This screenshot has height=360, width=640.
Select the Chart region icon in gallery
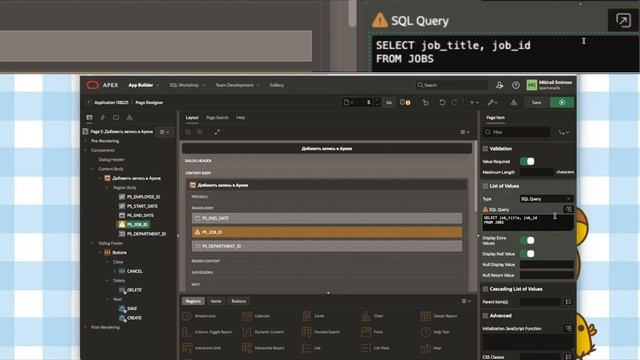point(366,316)
